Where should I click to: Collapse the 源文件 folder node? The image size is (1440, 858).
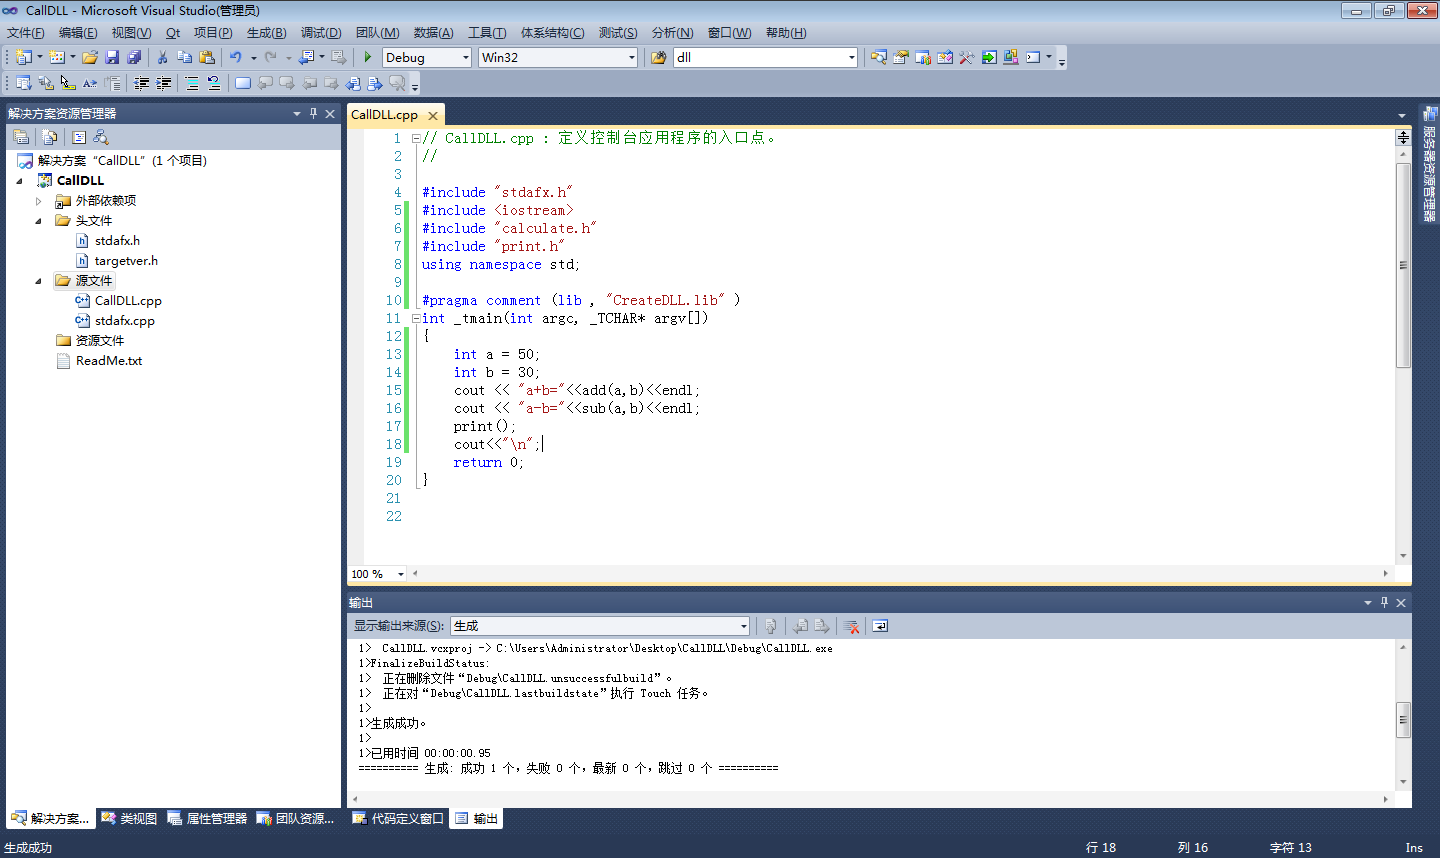pyautogui.click(x=39, y=281)
